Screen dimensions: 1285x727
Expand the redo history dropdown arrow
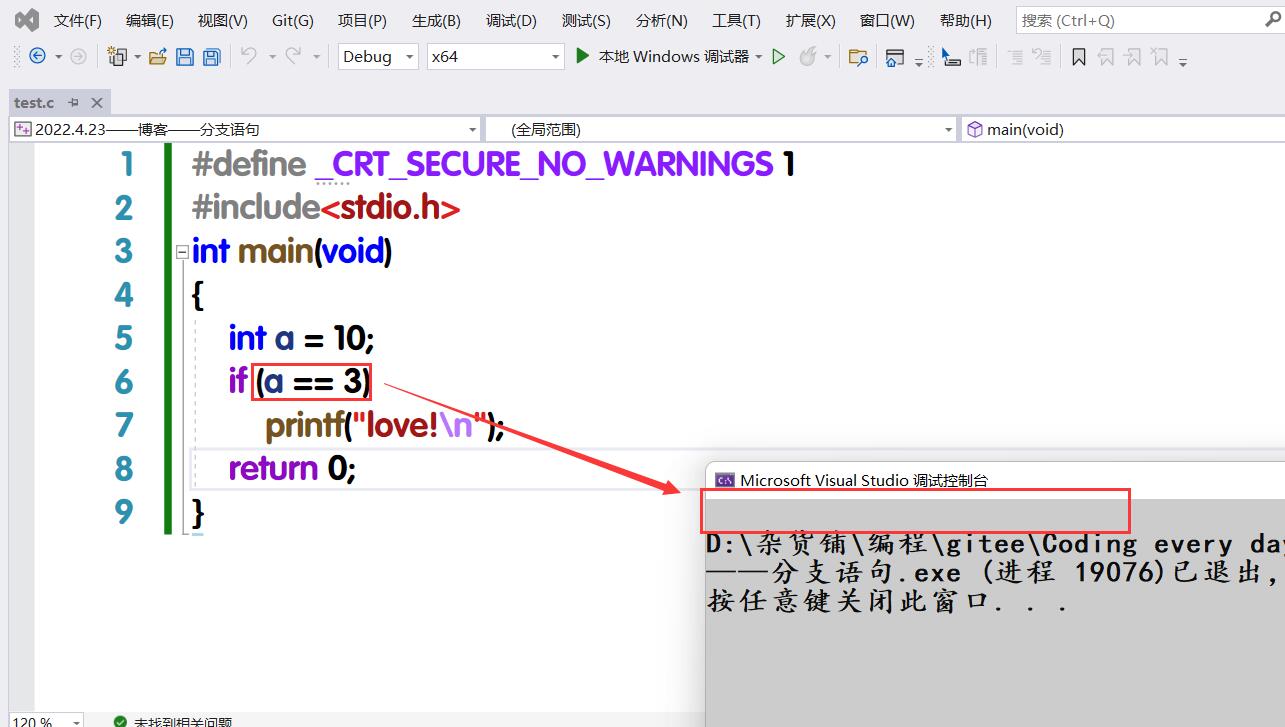316,57
